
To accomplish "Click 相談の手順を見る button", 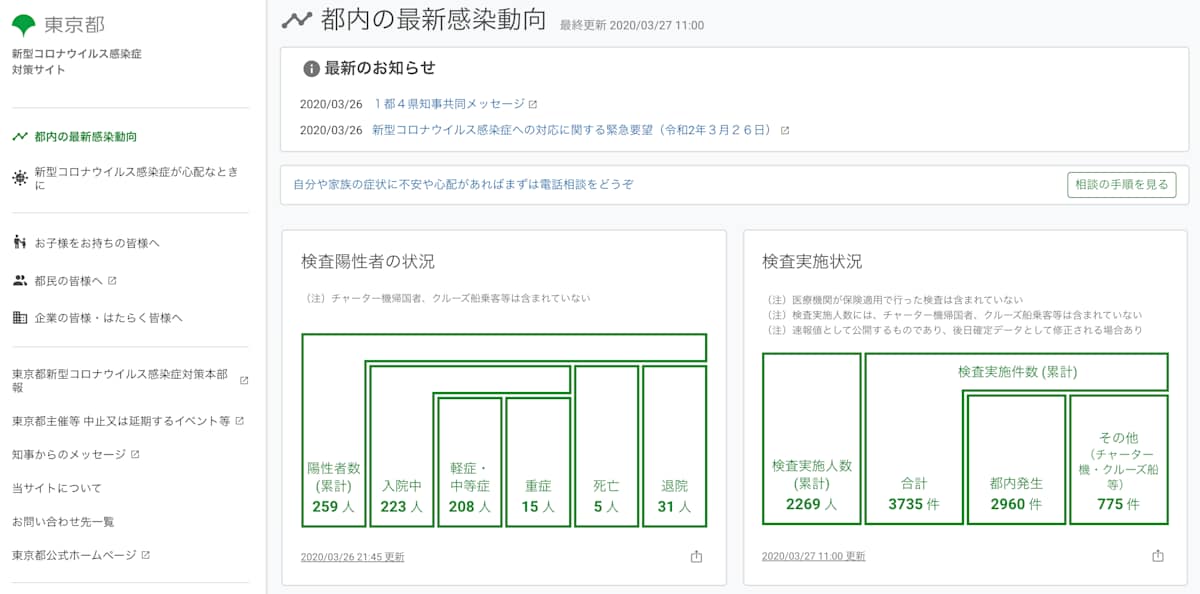I will (x=1122, y=185).
